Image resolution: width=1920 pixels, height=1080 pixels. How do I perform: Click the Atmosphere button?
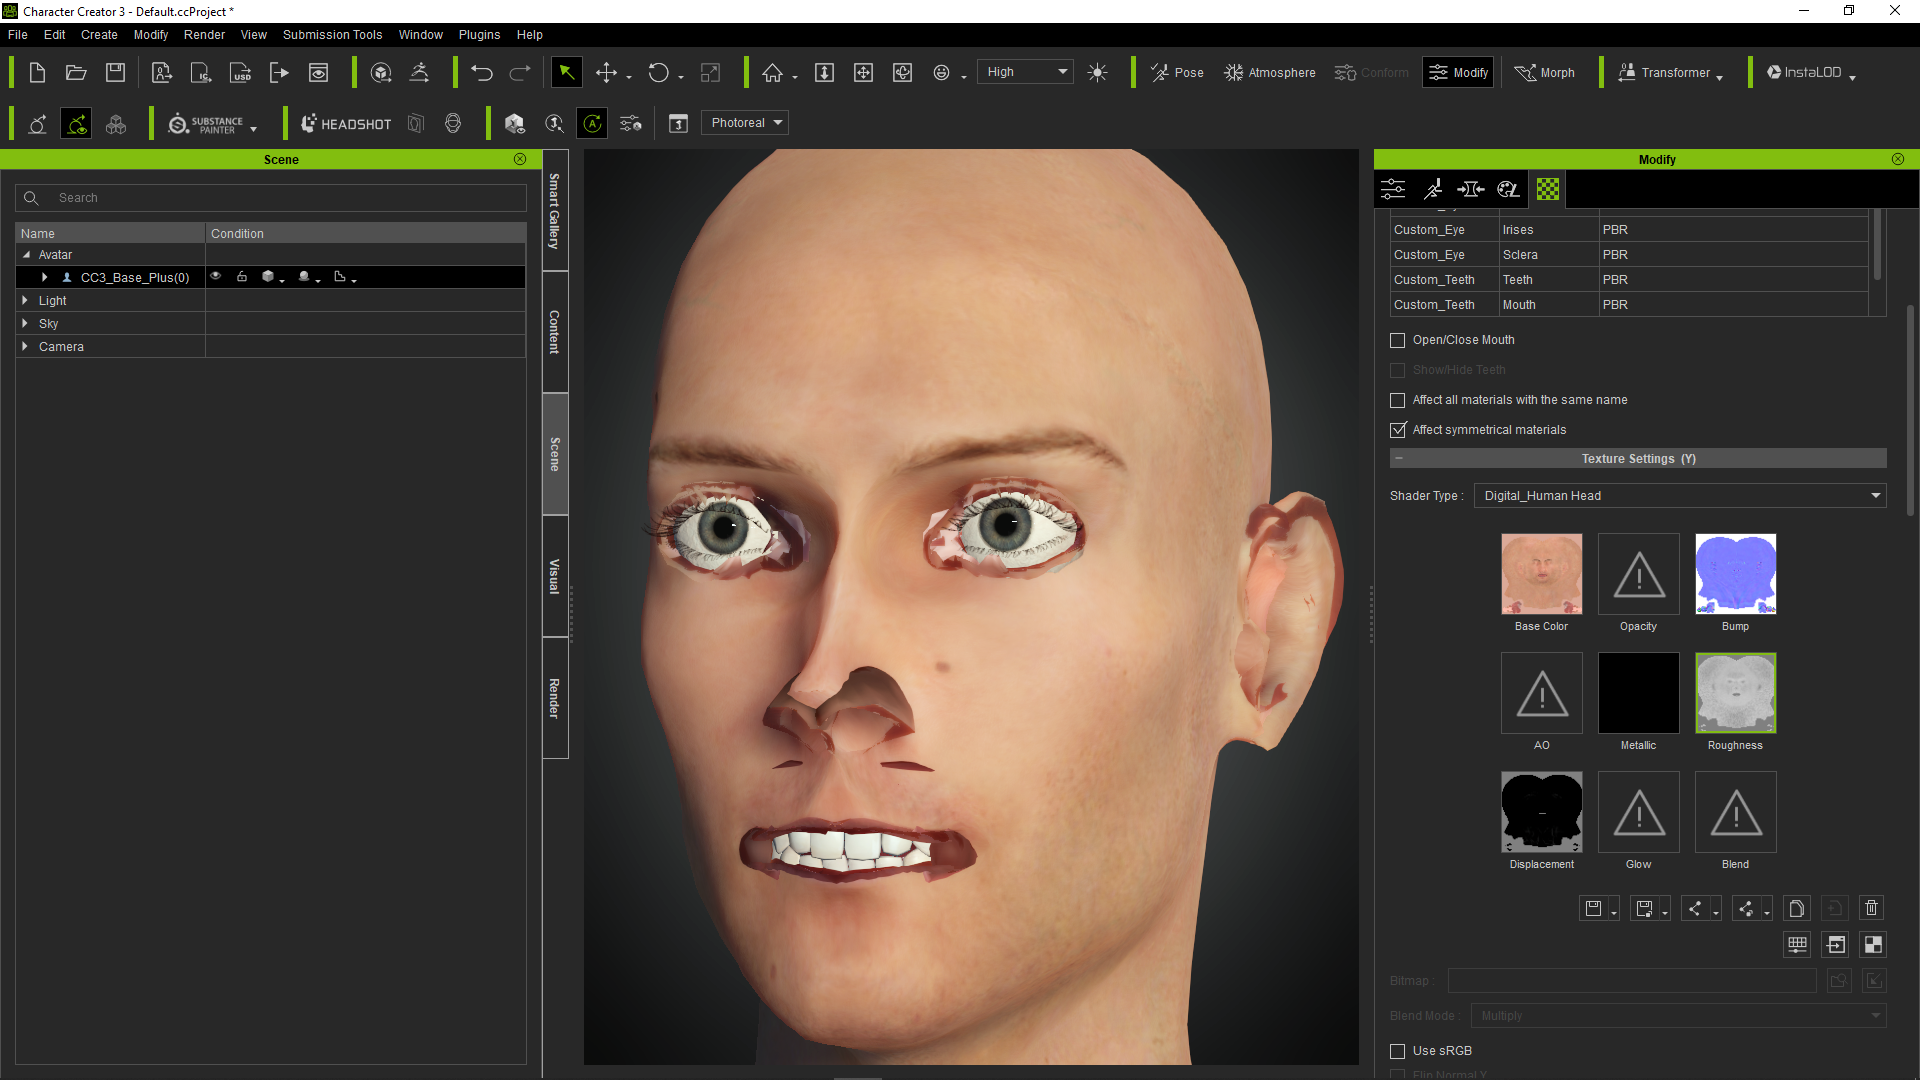pos(1269,72)
